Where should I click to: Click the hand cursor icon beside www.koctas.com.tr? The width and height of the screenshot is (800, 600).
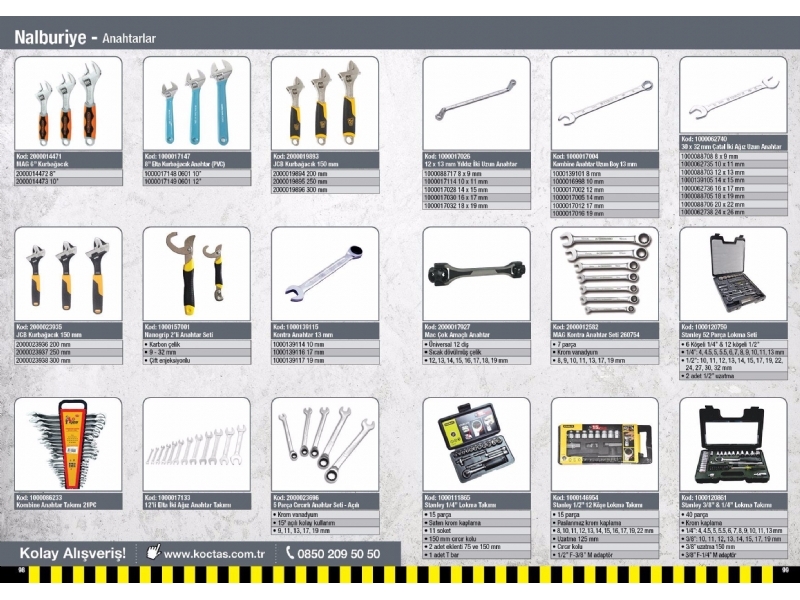click(153, 552)
